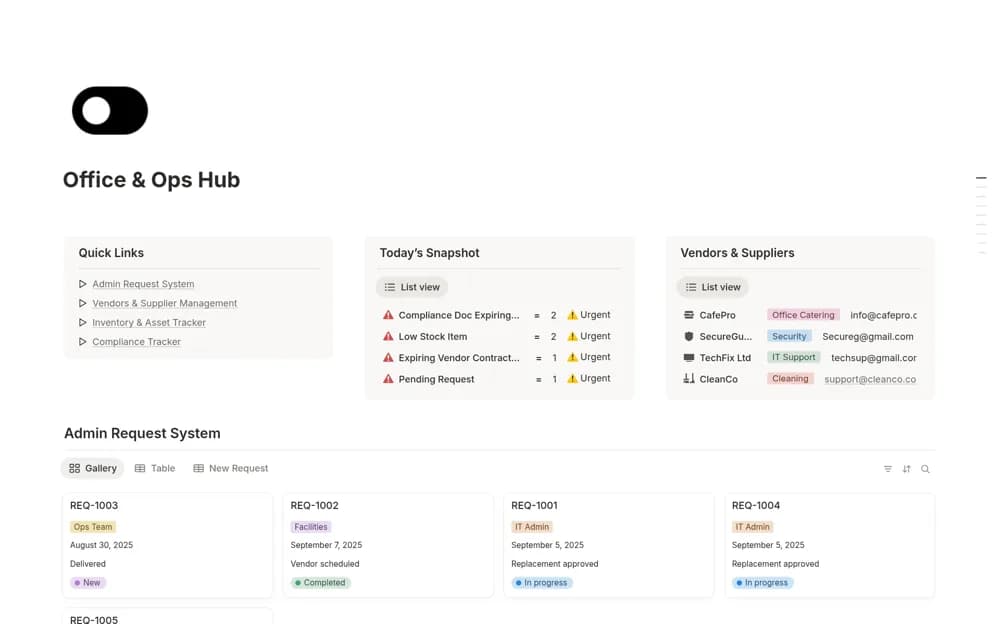Click the Secureg@gmail.com email
Image resolution: width=1000 pixels, height=624 pixels.
867,336
